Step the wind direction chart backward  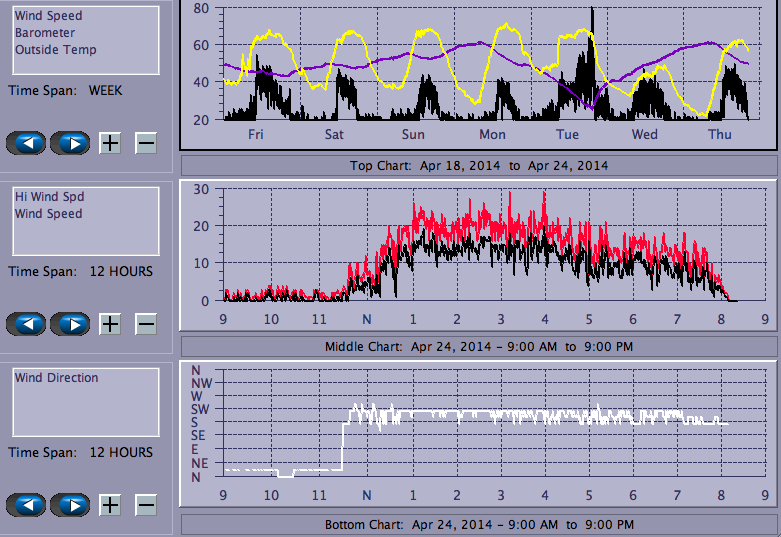(x=26, y=505)
